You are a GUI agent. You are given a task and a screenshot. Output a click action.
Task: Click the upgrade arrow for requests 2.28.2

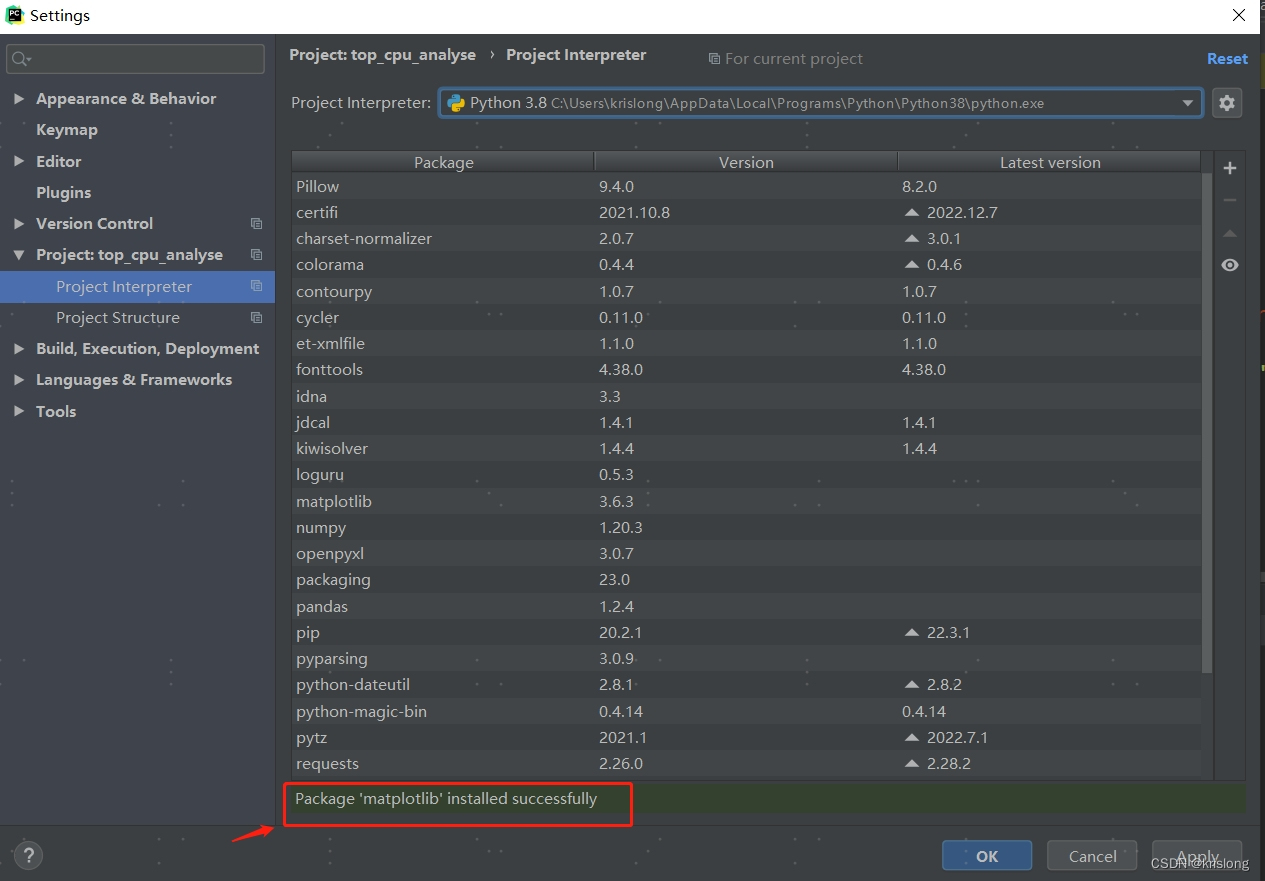click(x=911, y=764)
